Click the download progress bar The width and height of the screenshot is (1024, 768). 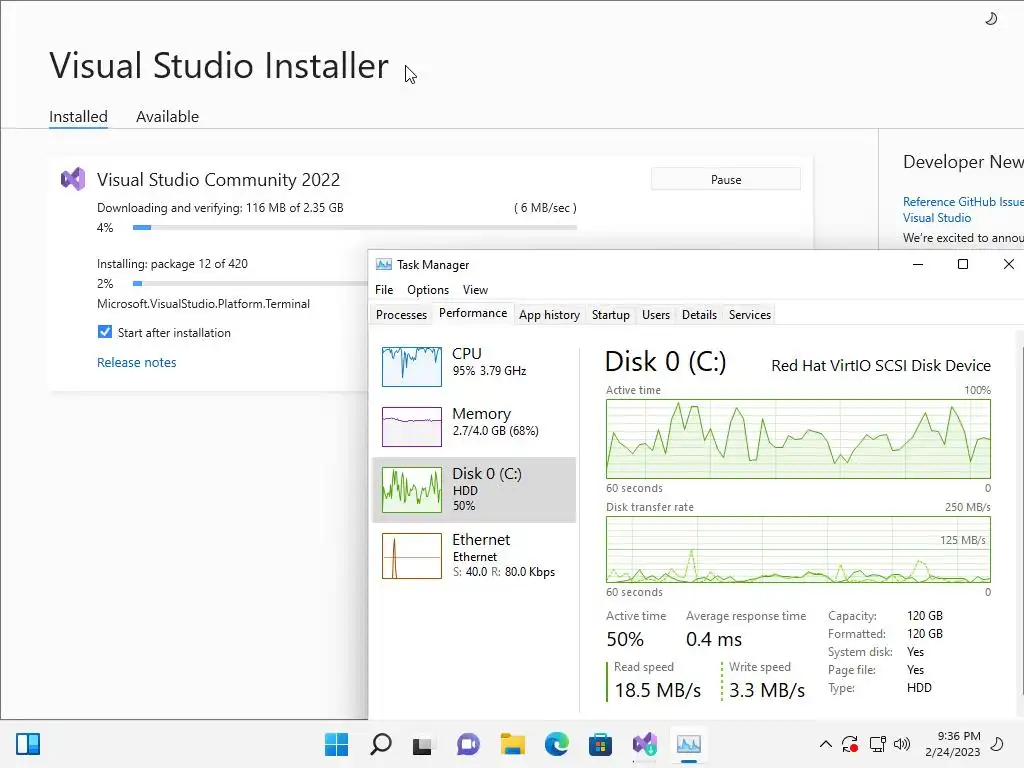pyautogui.click(x=355, y=227)
